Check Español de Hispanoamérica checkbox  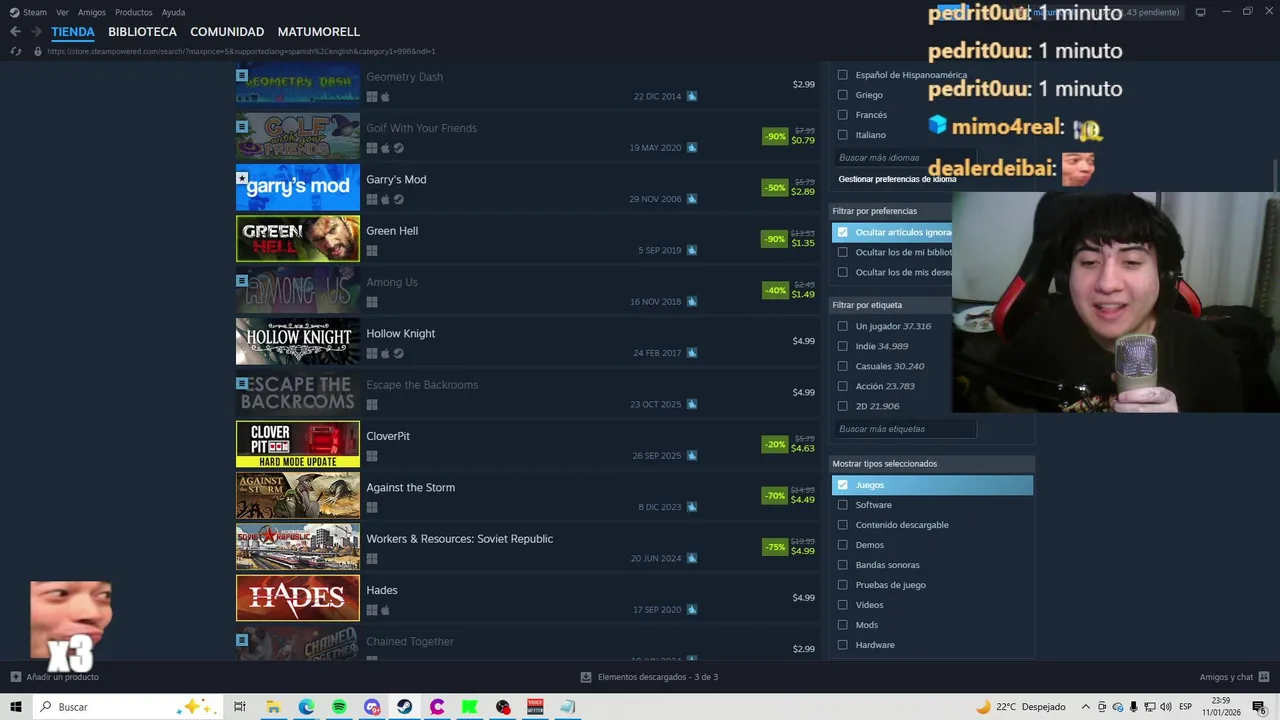click(x=842, y=75)
